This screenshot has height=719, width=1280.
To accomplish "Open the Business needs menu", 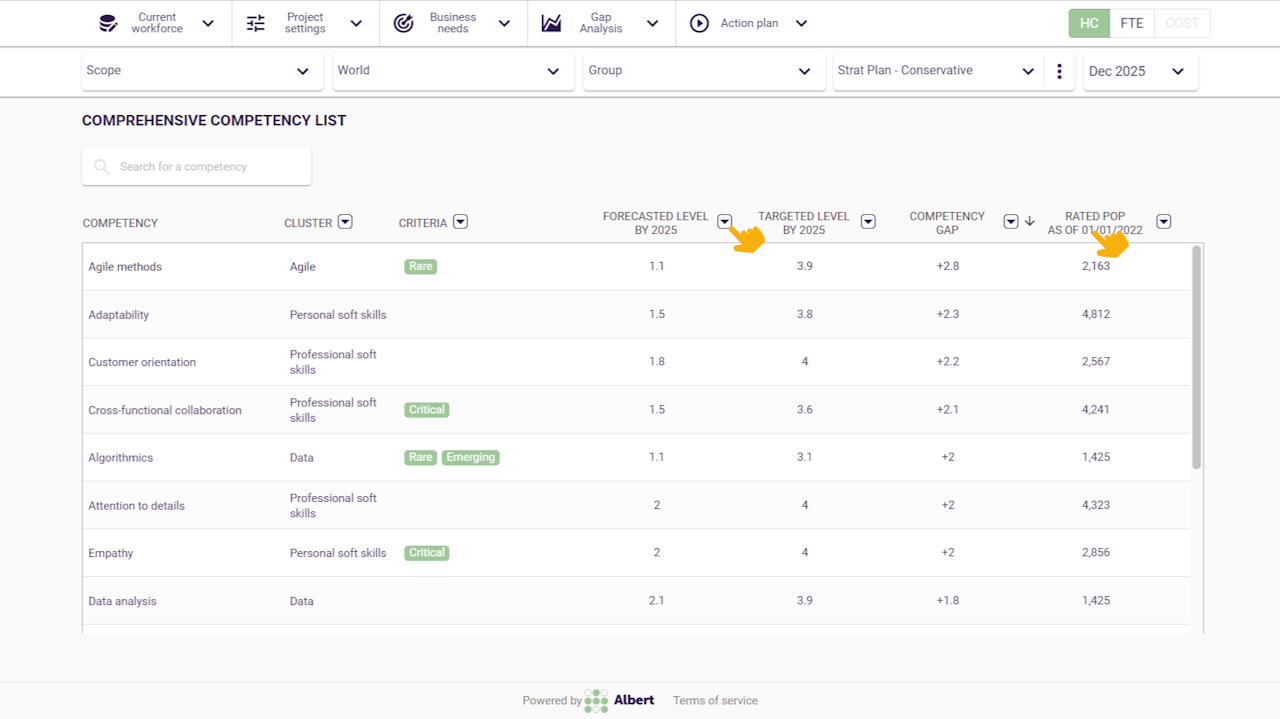I will coord(454,23).
